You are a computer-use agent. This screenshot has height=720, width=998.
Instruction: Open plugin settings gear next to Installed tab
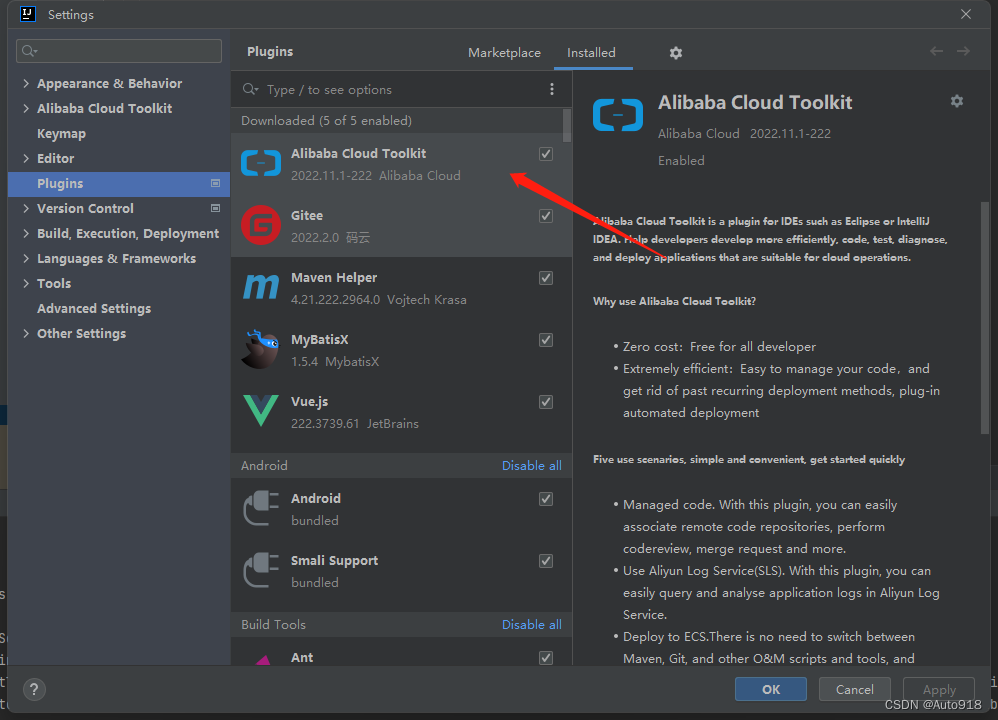(675, 52)
